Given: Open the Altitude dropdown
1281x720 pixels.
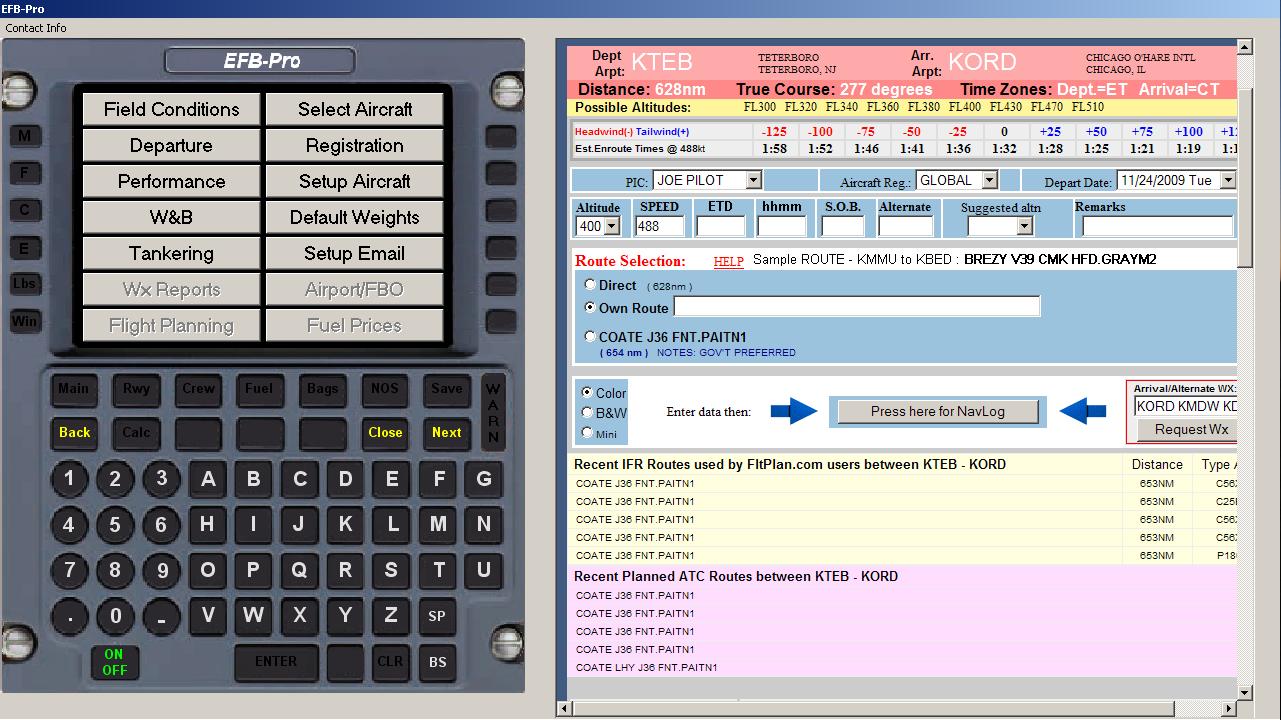Looking at the screenshot, I should 598,226.
